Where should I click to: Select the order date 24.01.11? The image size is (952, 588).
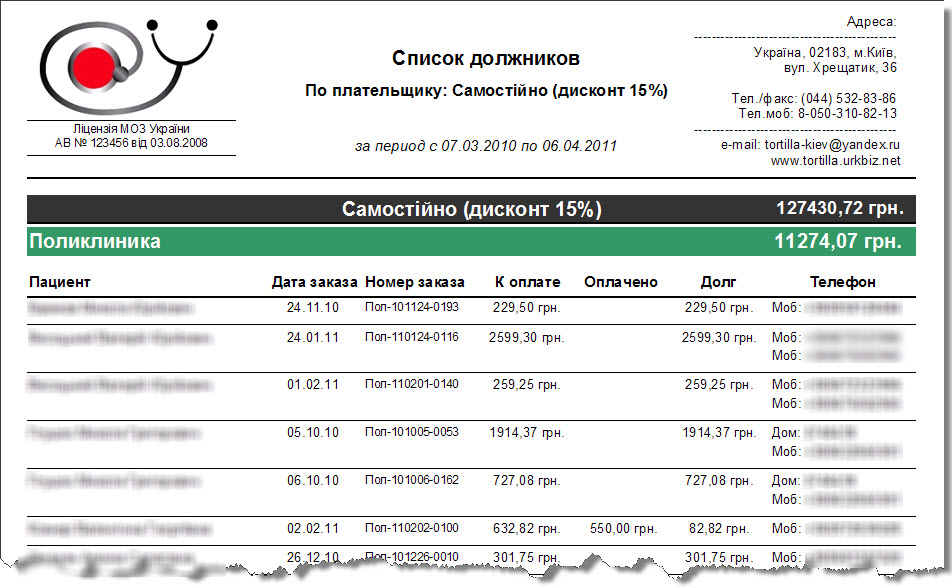click(x=313, y=337)
